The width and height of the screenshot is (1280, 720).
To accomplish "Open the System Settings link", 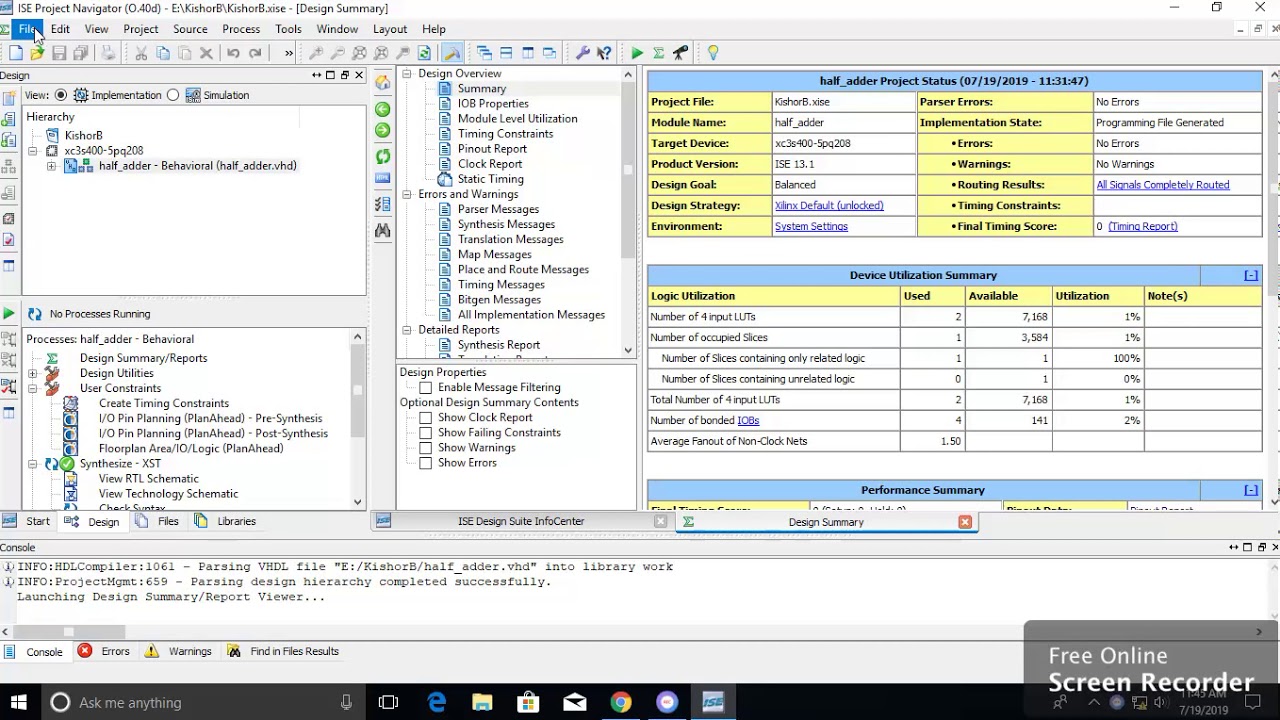I will [x=811, y=226].
